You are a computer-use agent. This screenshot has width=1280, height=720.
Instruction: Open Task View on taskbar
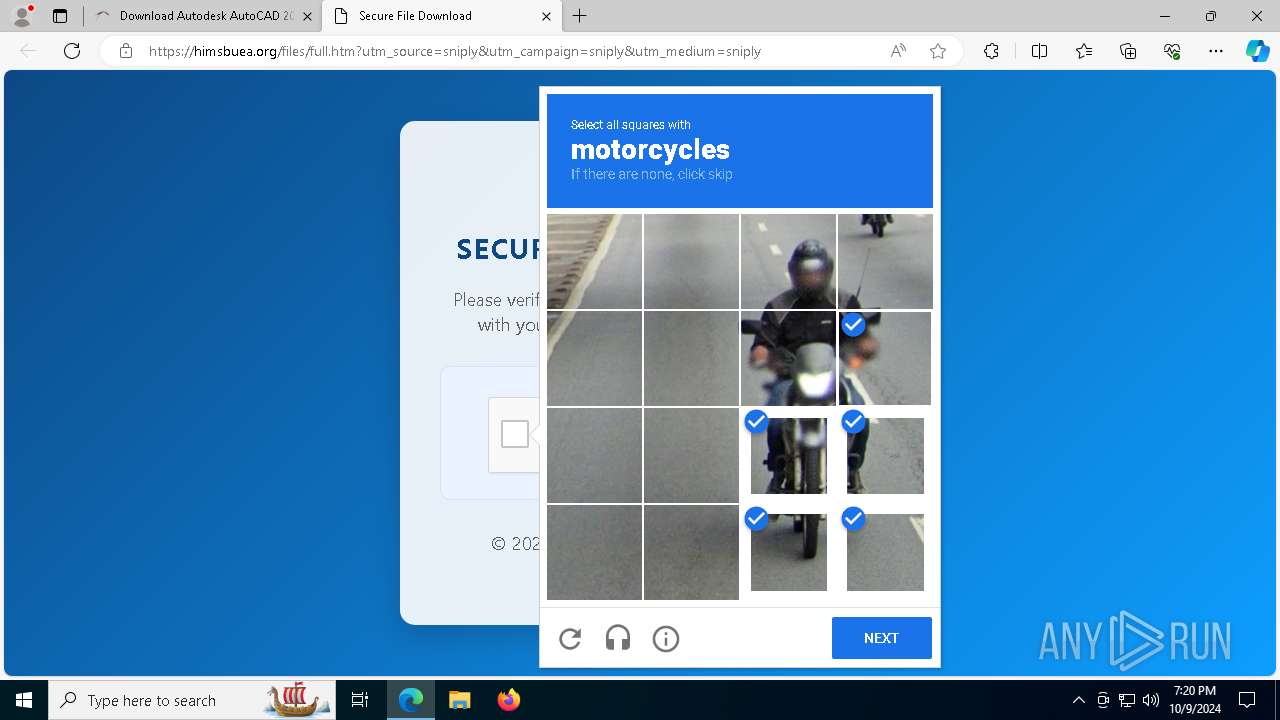tap(360, 700)
